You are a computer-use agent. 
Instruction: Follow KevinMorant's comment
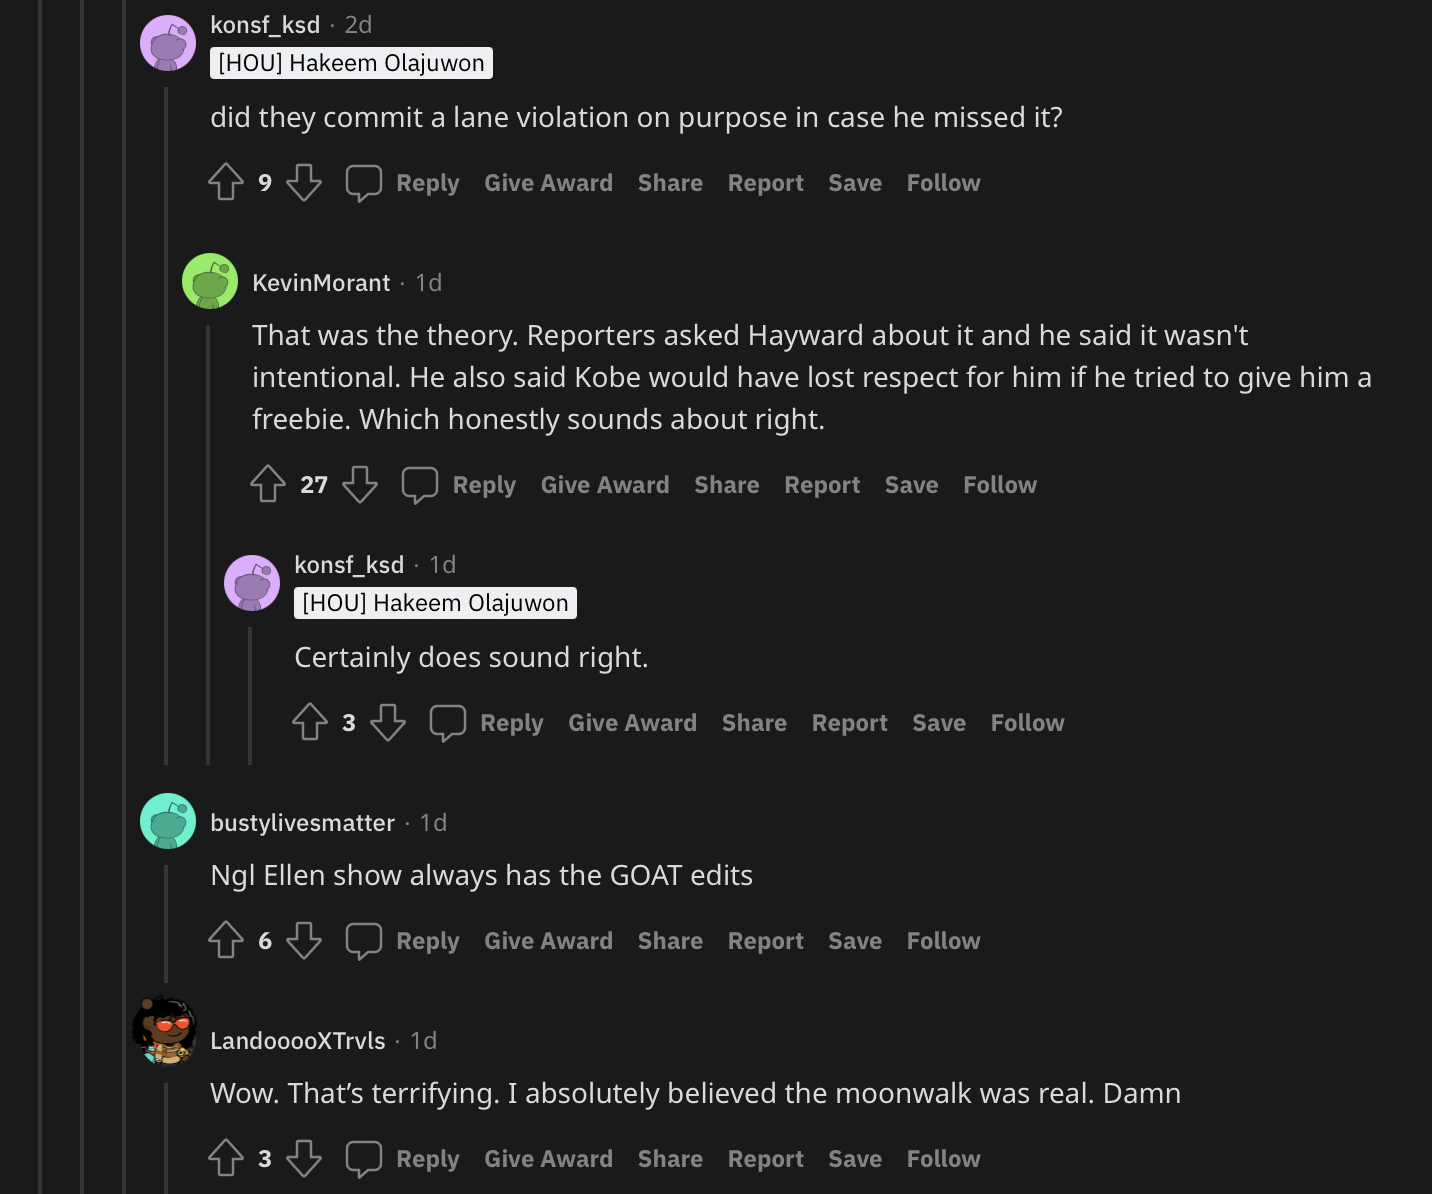(x=1000, y=485)
